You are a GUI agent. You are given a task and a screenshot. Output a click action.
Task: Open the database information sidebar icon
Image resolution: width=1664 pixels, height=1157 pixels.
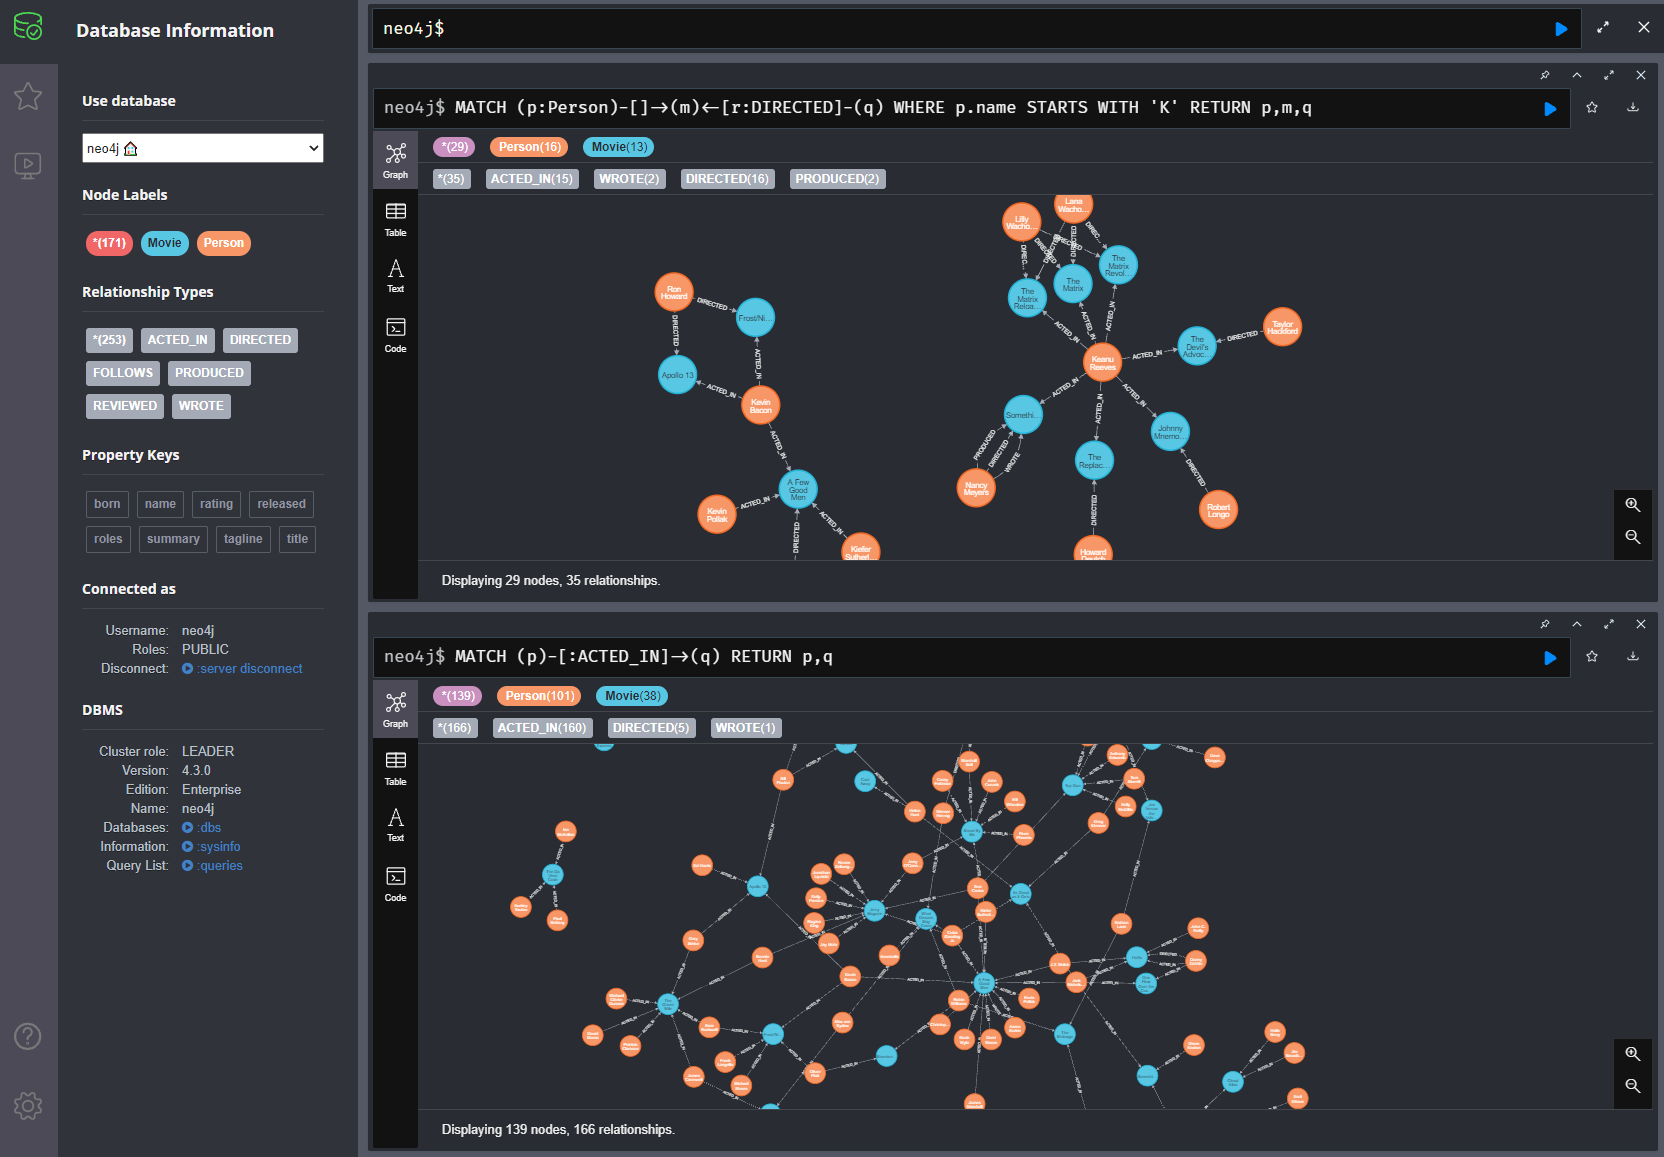pos(28,27)
